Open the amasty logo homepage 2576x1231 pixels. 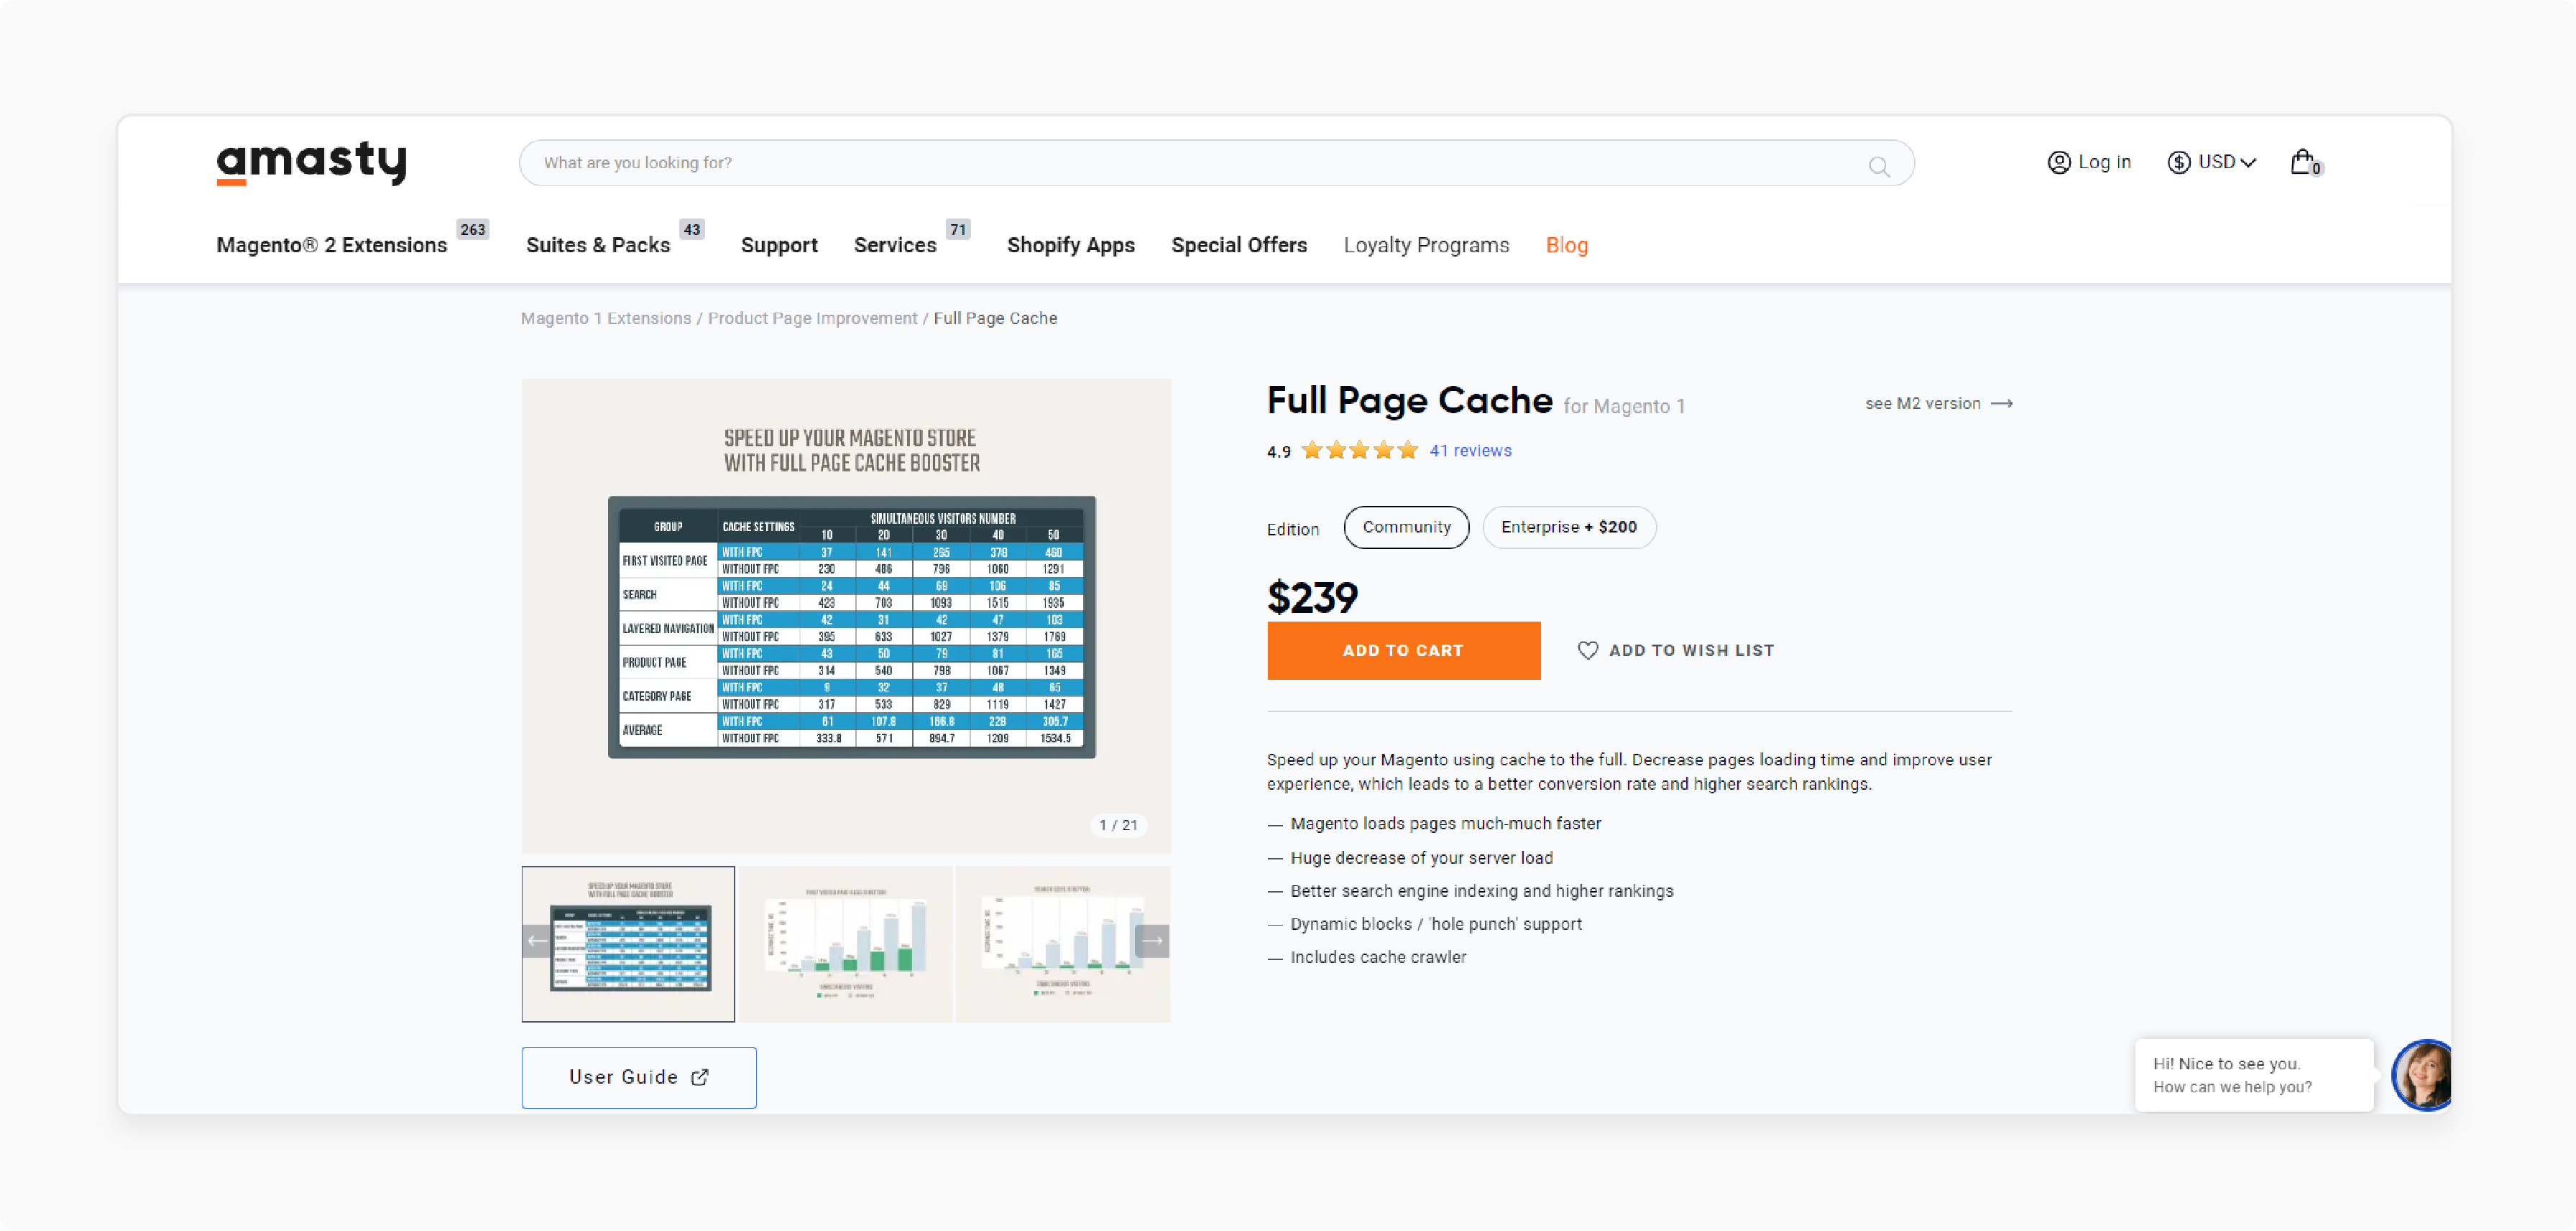tap(311, 163)
